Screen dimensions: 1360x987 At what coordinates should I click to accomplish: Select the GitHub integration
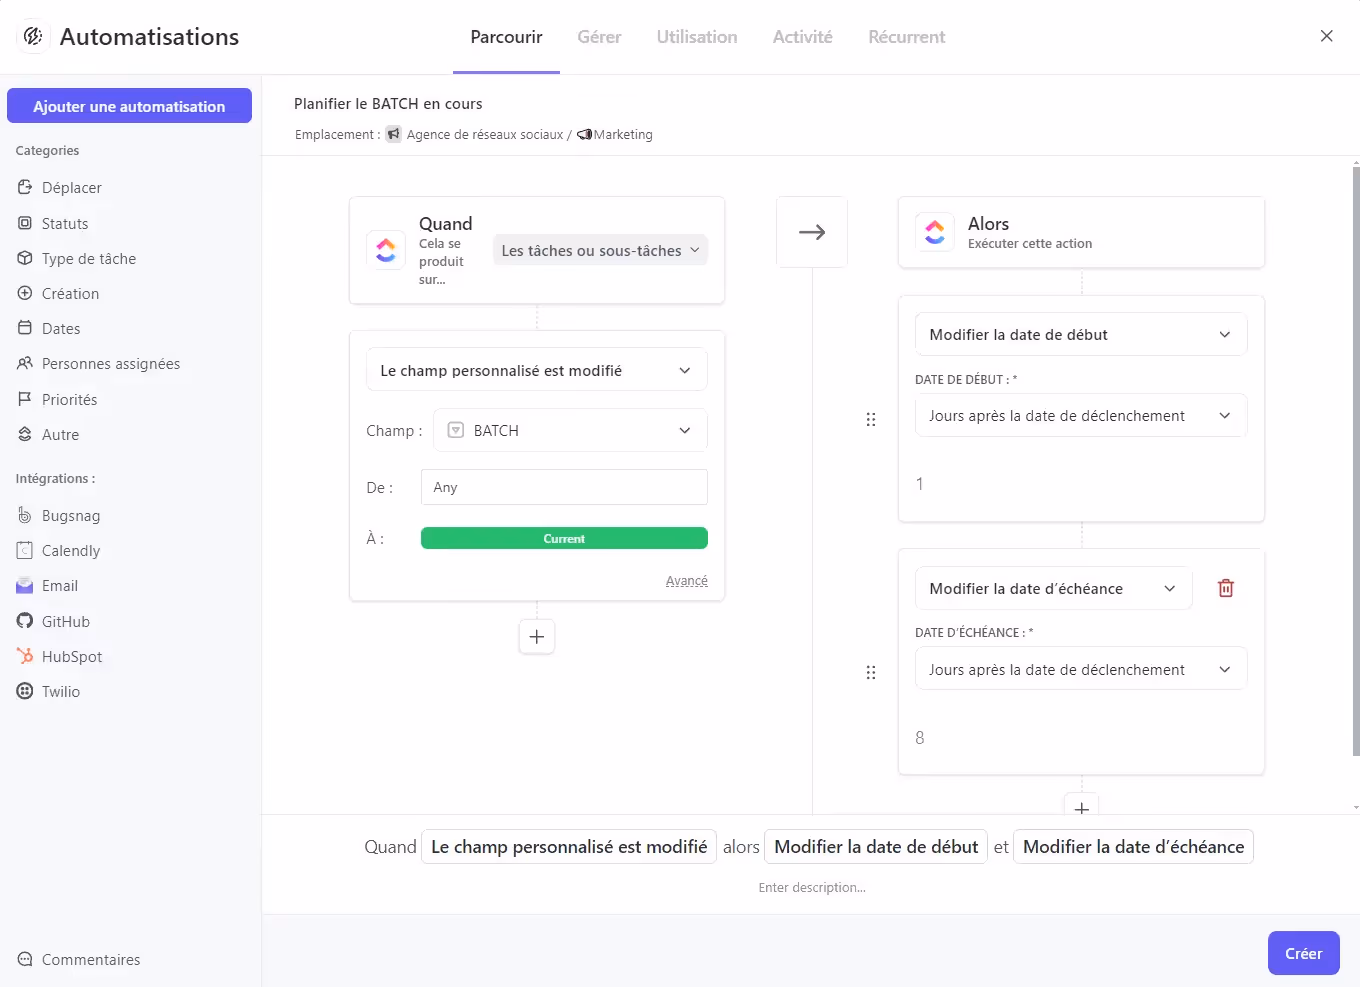[64, 621]
